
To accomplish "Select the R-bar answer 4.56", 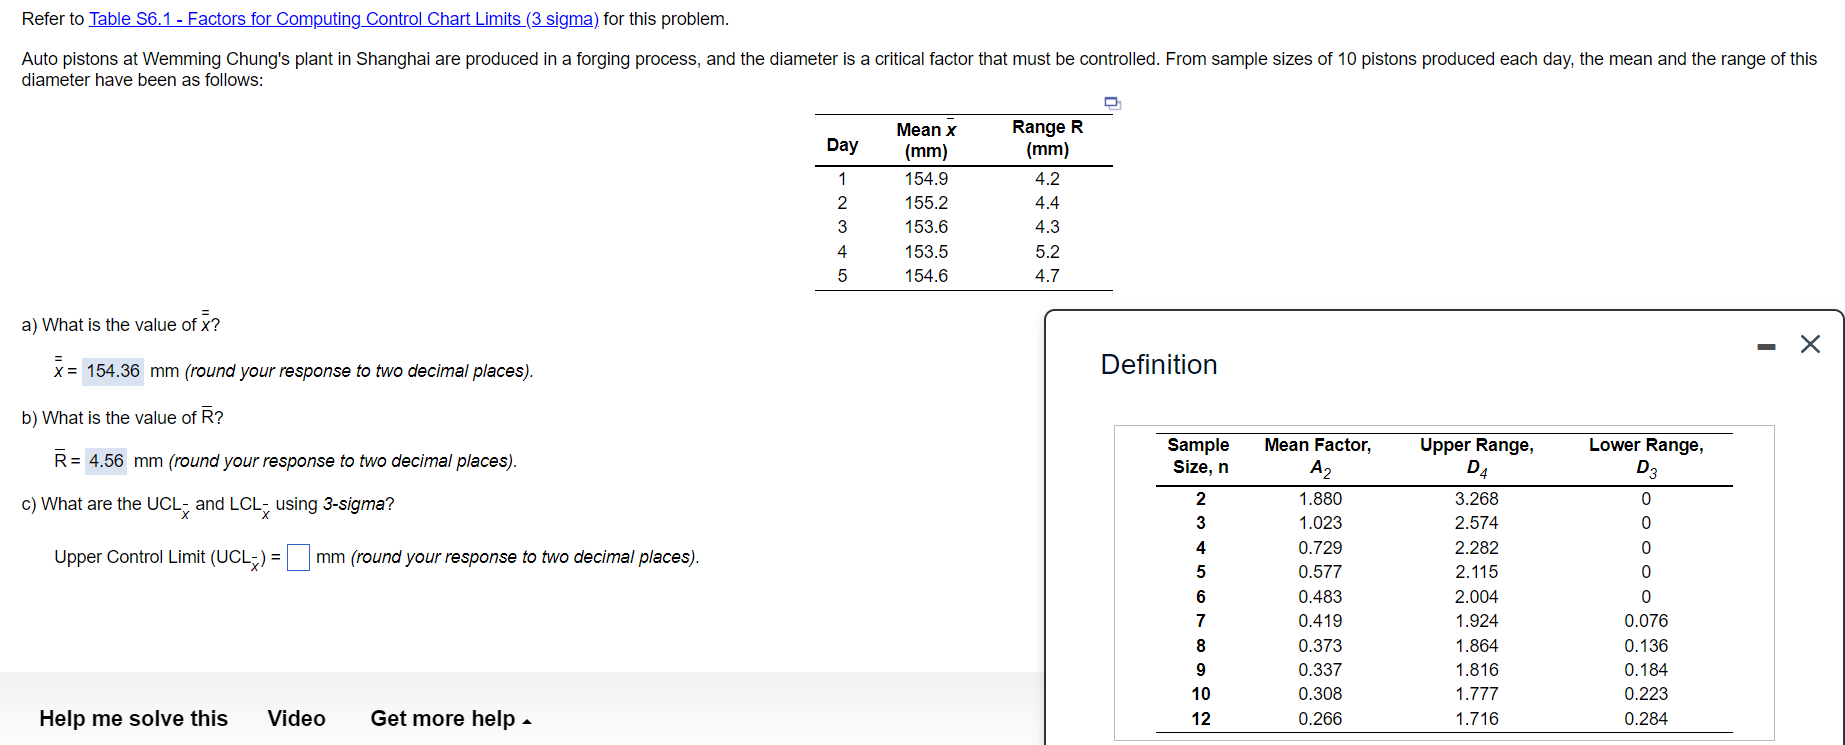I will tap(106, 461).
